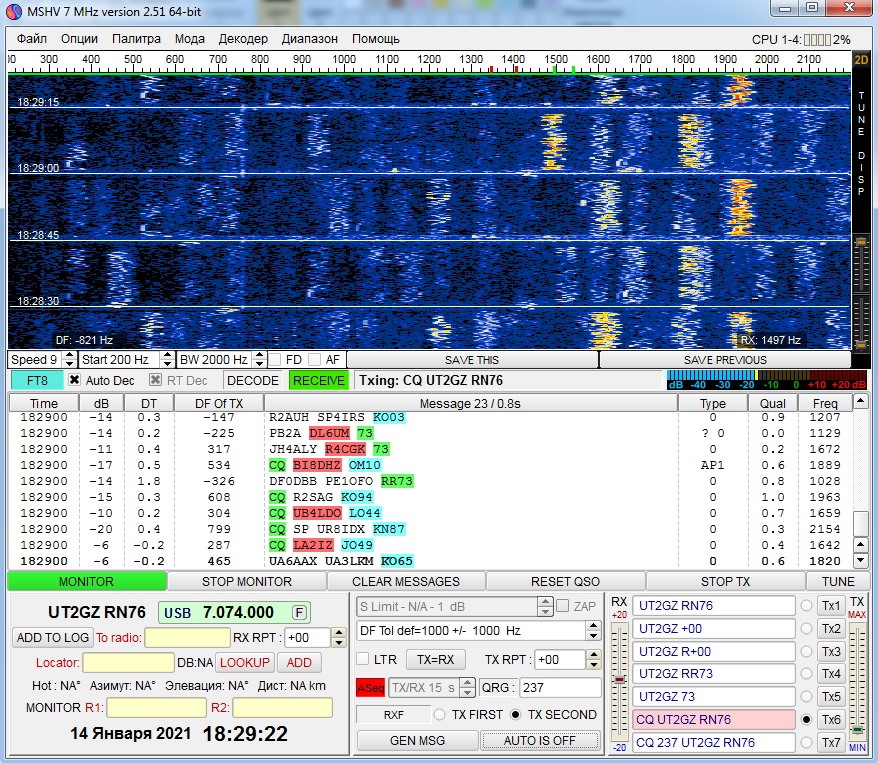The height and width of the screenshot is (763, 878).
Task: Open the Декодер menu
Action: 243,39
